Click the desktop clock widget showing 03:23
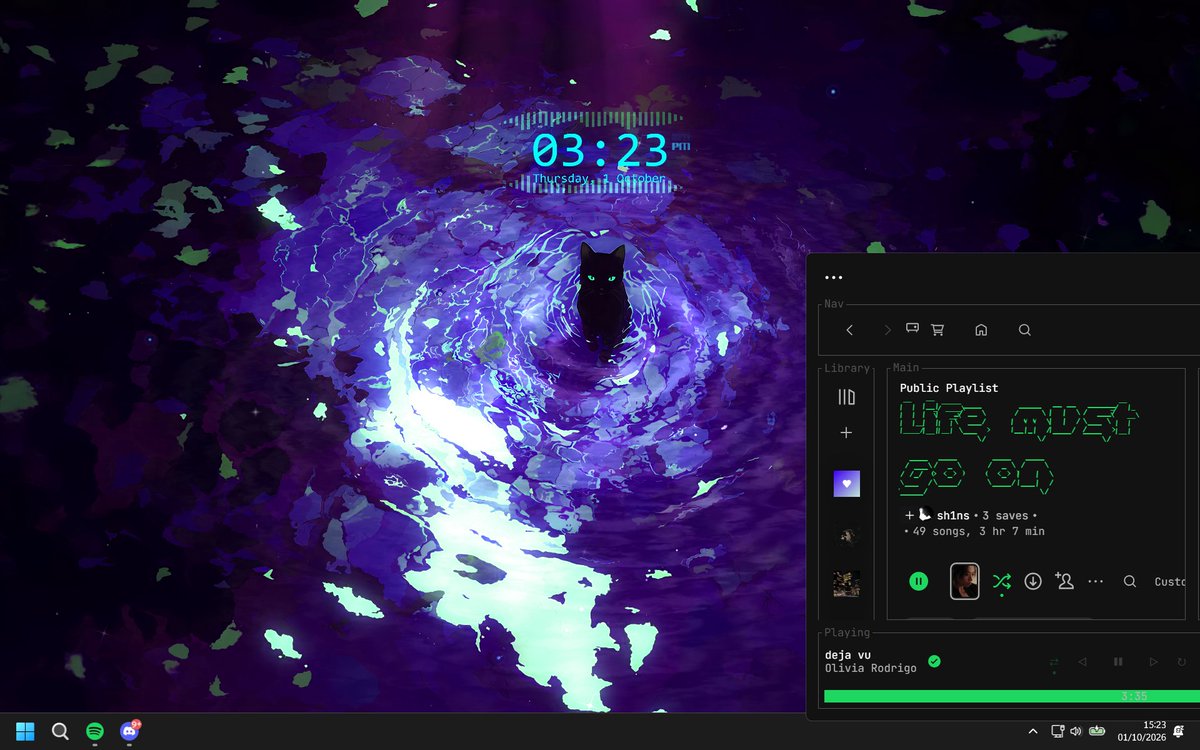 [600, 153]
